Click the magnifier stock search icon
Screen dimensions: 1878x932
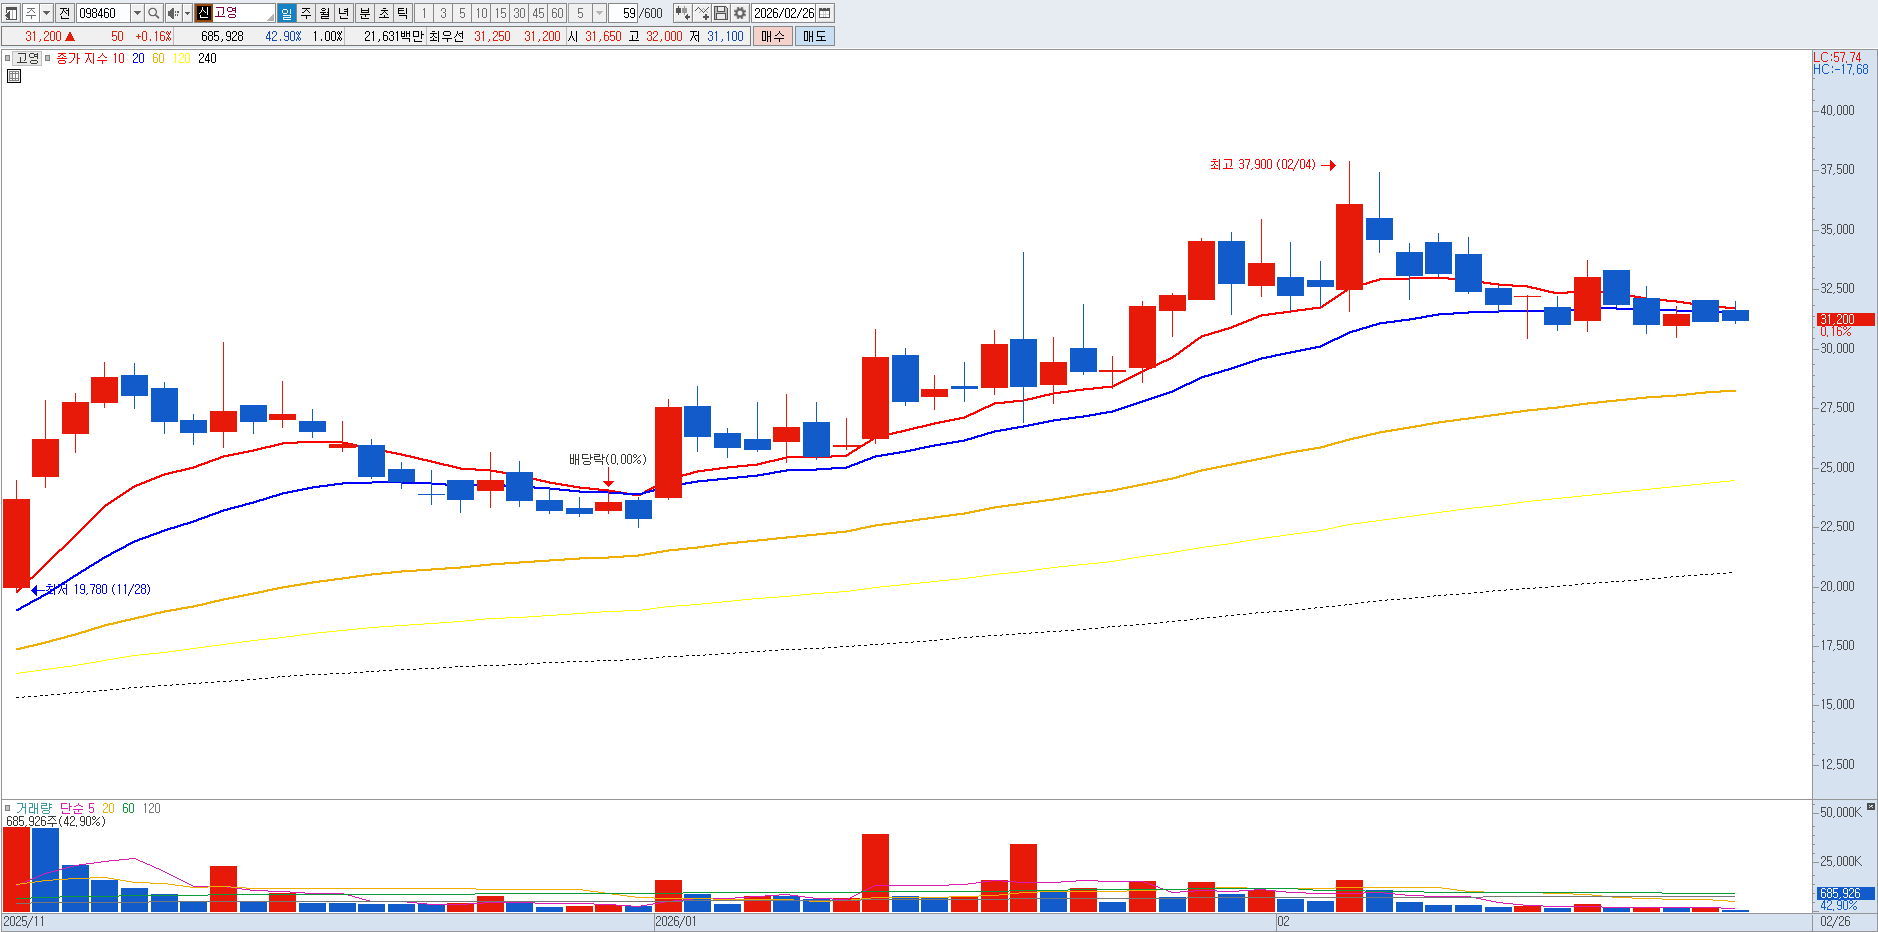coord(154,13)
